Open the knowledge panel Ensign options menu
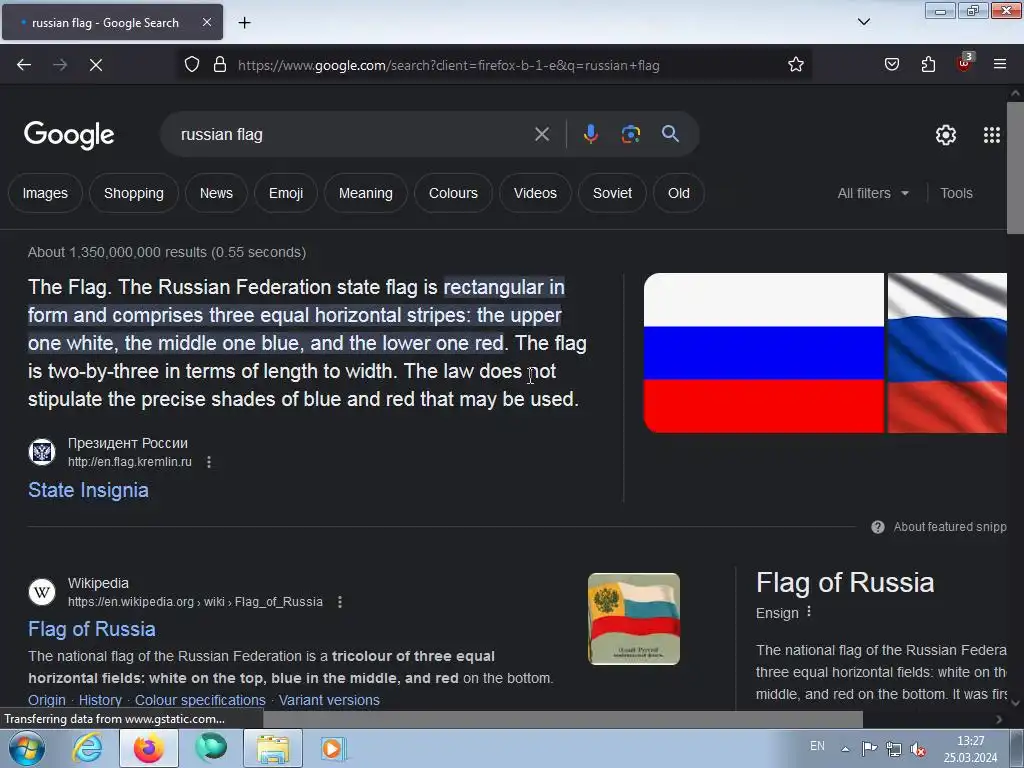Screen dimensions: 1024x768 point(808,612)
